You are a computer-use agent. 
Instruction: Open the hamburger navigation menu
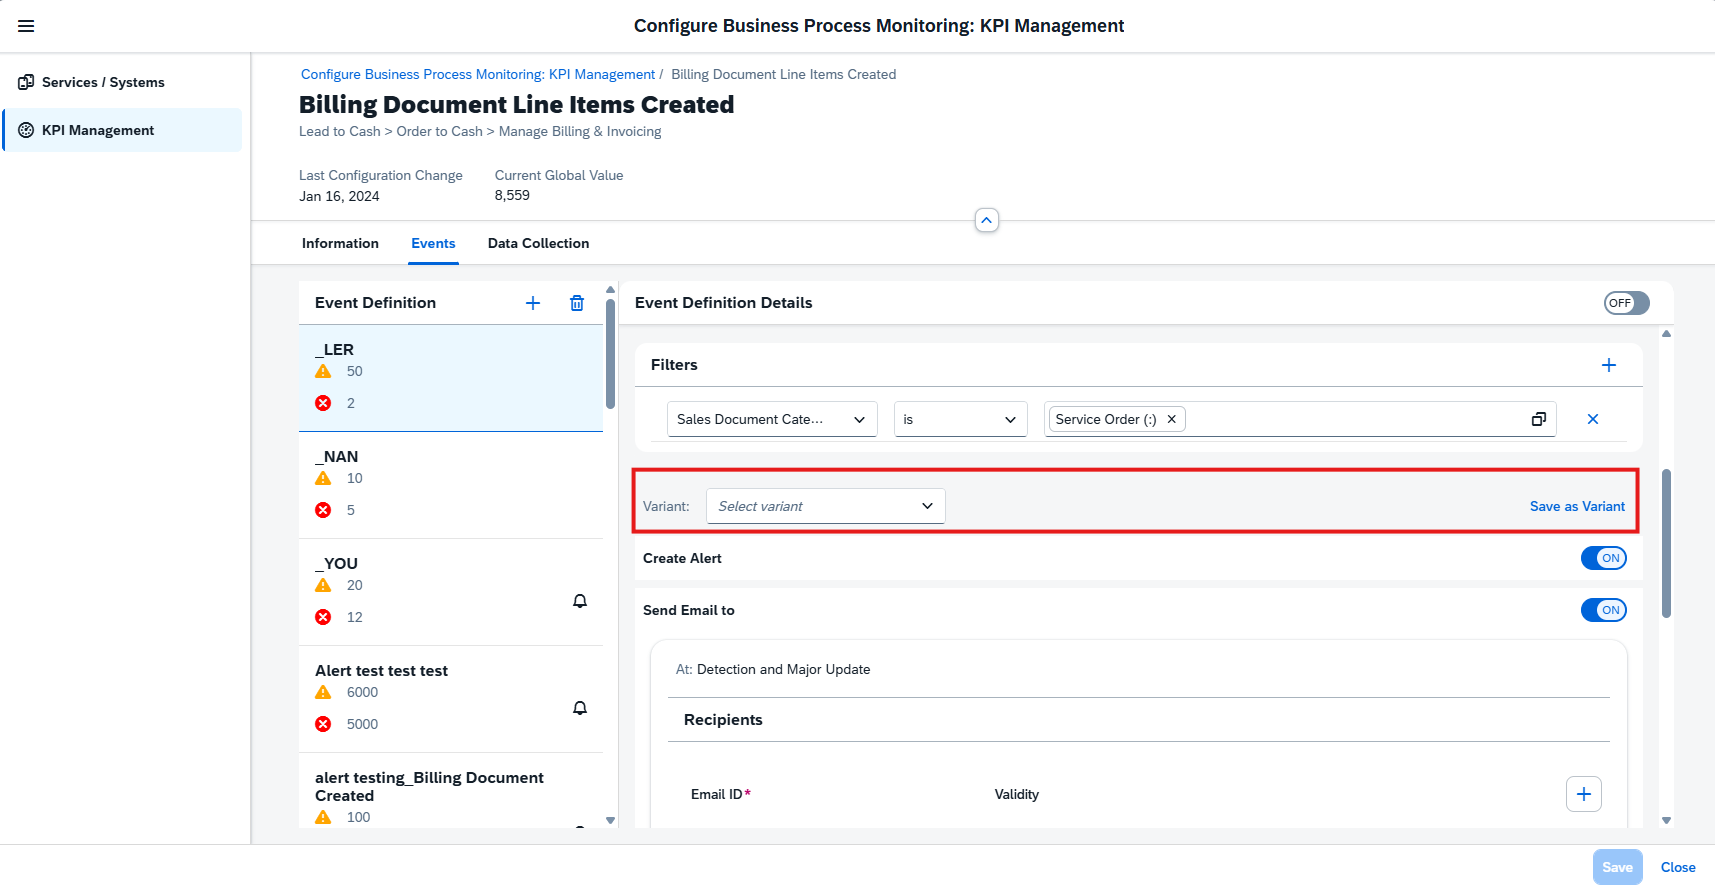click(26, 26)
